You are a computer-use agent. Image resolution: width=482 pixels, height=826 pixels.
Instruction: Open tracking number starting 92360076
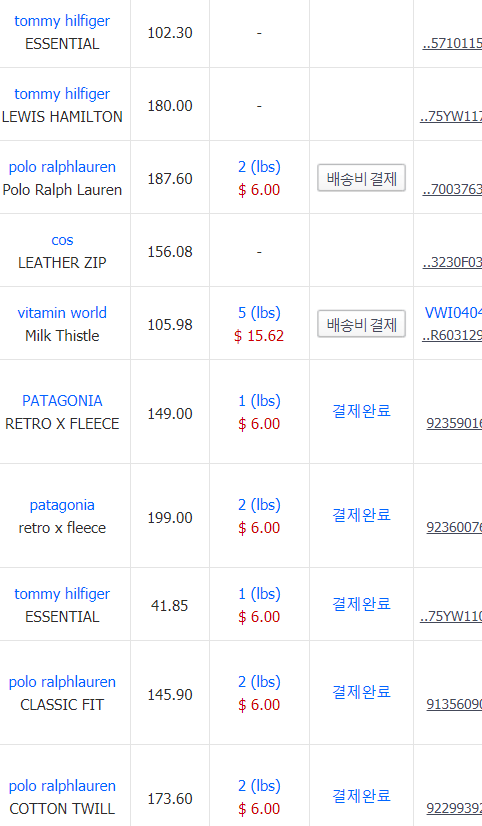tap(454, 527)
